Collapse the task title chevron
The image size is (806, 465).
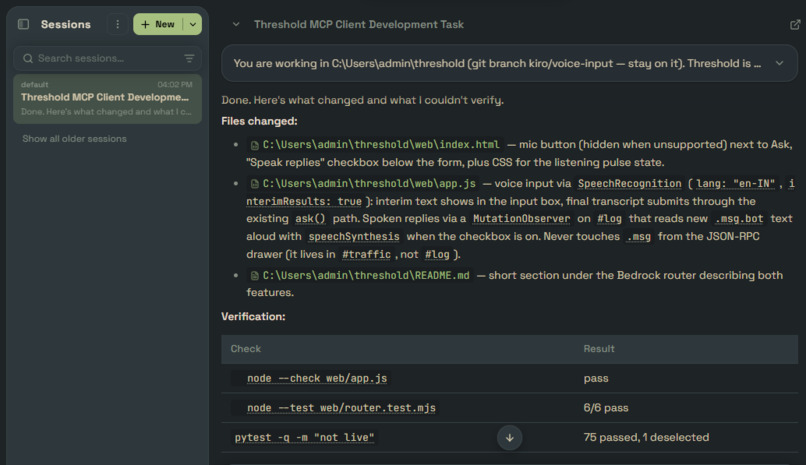coord(236,24)
